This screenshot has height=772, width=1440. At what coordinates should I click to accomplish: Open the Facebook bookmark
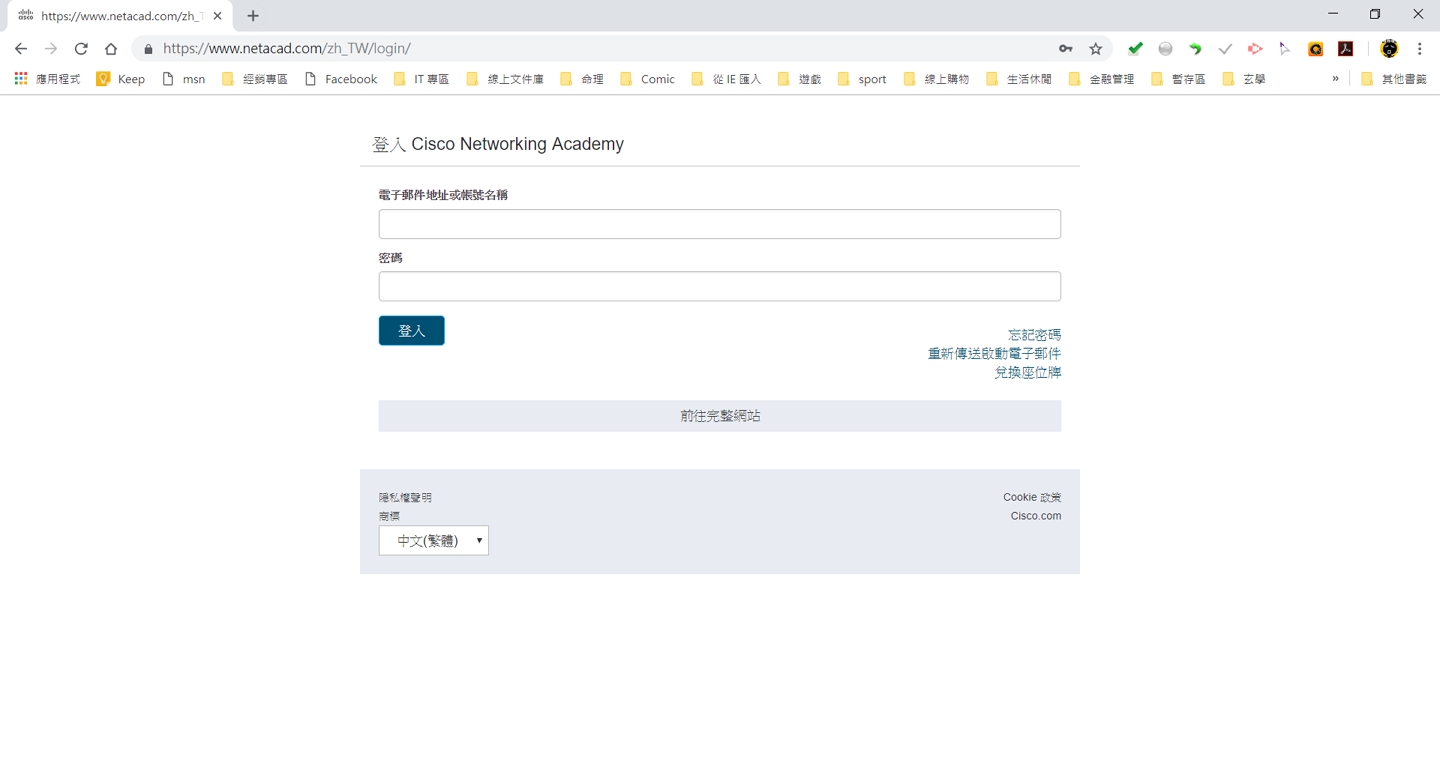(x=340, y=79)
